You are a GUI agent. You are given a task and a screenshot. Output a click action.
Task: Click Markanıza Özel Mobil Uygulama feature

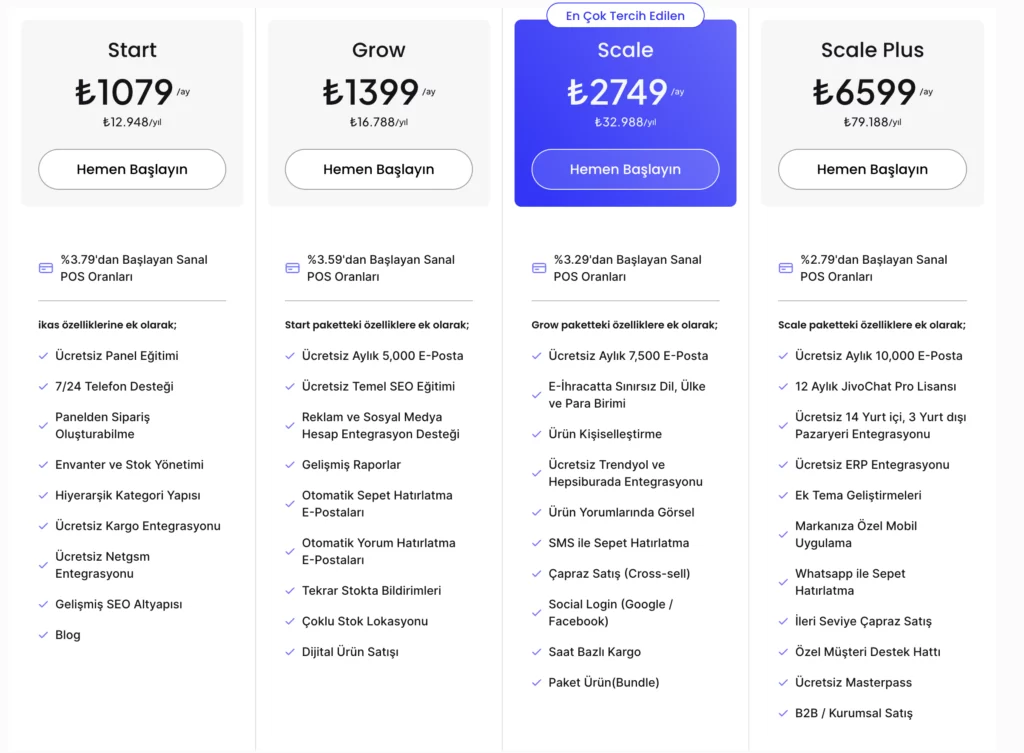(856, 534)
